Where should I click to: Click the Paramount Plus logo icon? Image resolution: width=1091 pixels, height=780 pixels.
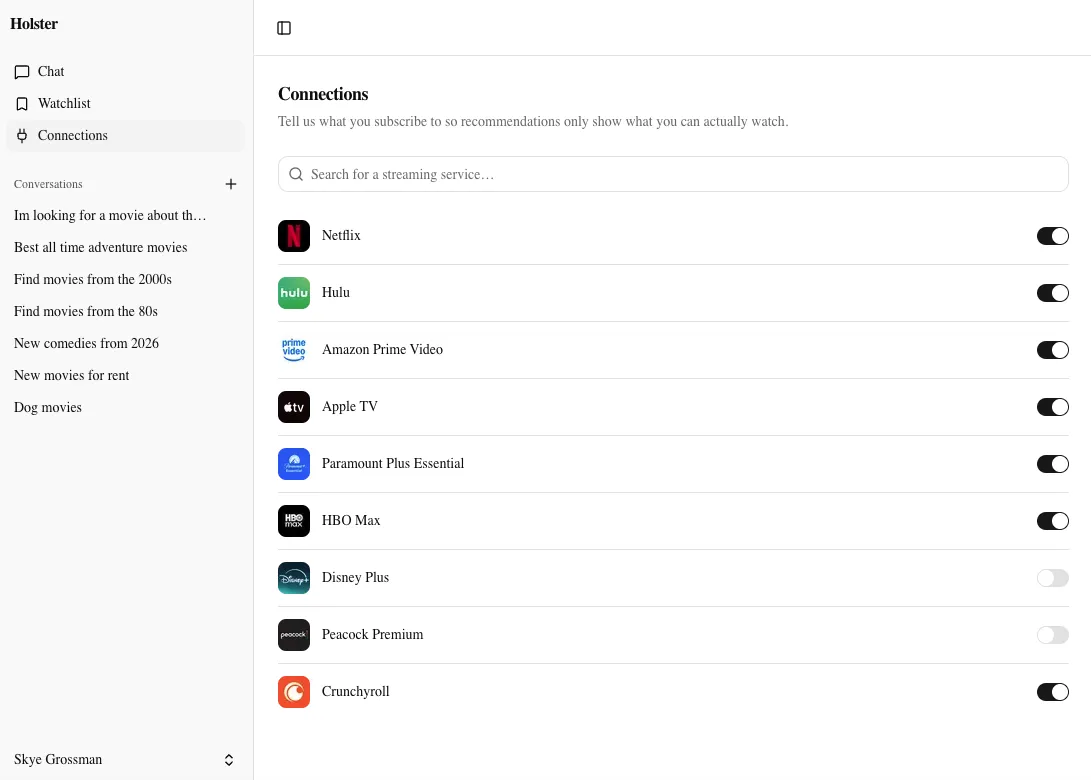click(294, 464)
